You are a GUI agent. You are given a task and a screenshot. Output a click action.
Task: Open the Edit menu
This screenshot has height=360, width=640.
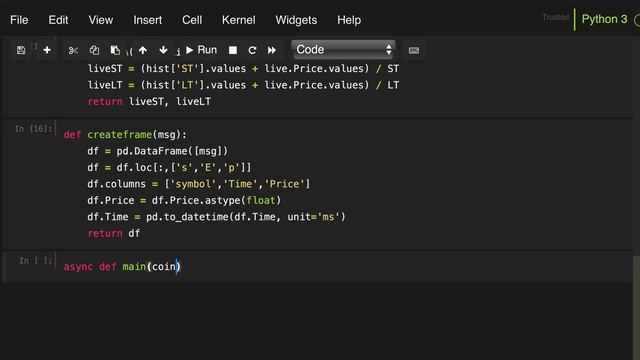click(x=58, y=20)
